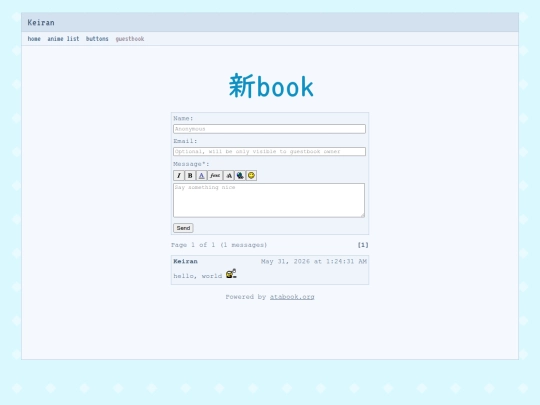Go to page 1 of the messages
The width and height of the screenshot is (540, 405).
pyautogui.click(x=363, y=245)
